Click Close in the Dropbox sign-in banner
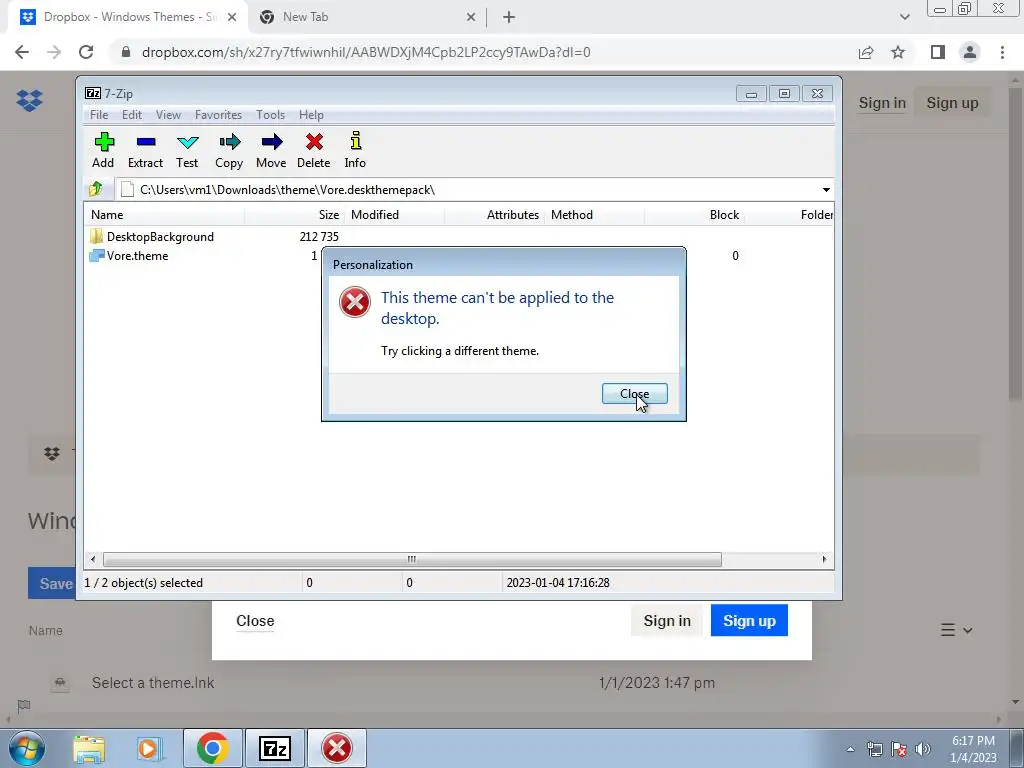 (x=255, y=620)
